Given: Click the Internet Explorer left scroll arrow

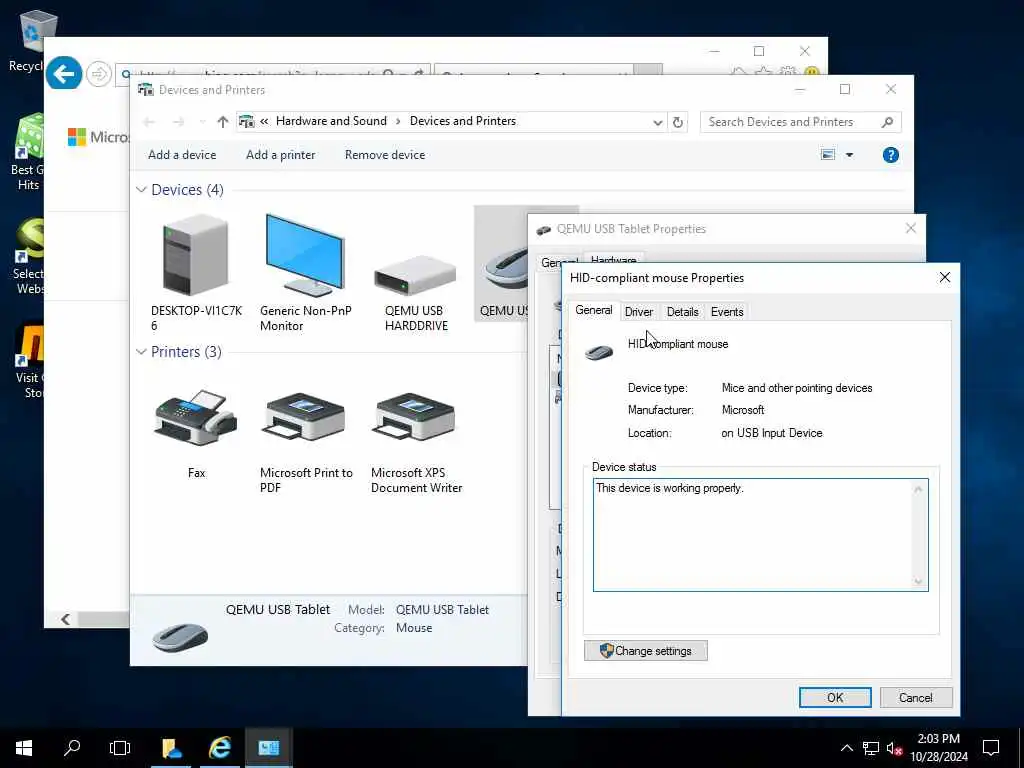Looking at the screenshot, I should [65, 619].
